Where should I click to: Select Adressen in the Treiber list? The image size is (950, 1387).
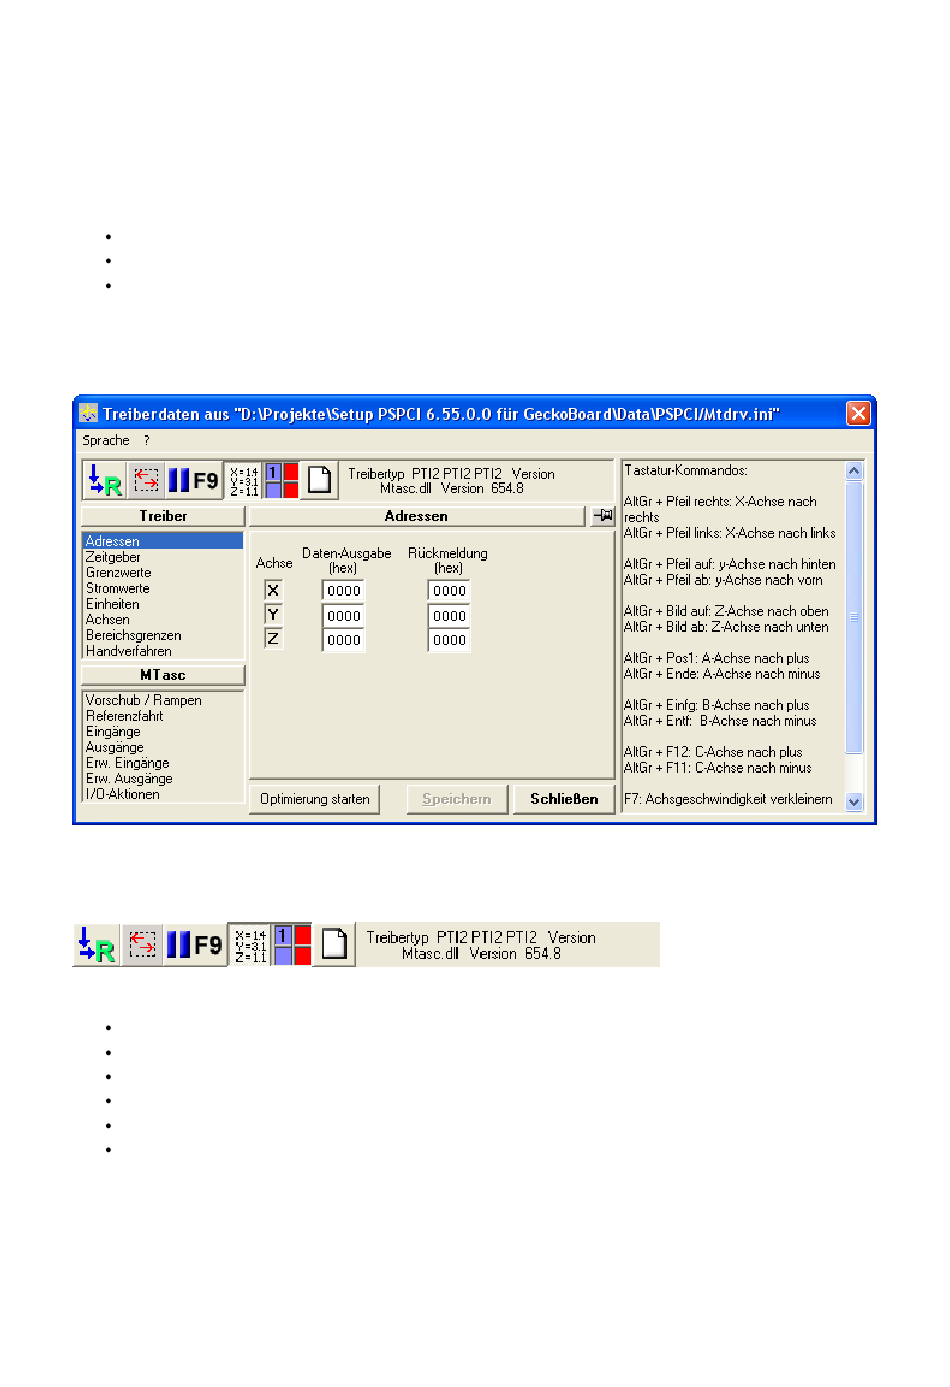[163, 541]
